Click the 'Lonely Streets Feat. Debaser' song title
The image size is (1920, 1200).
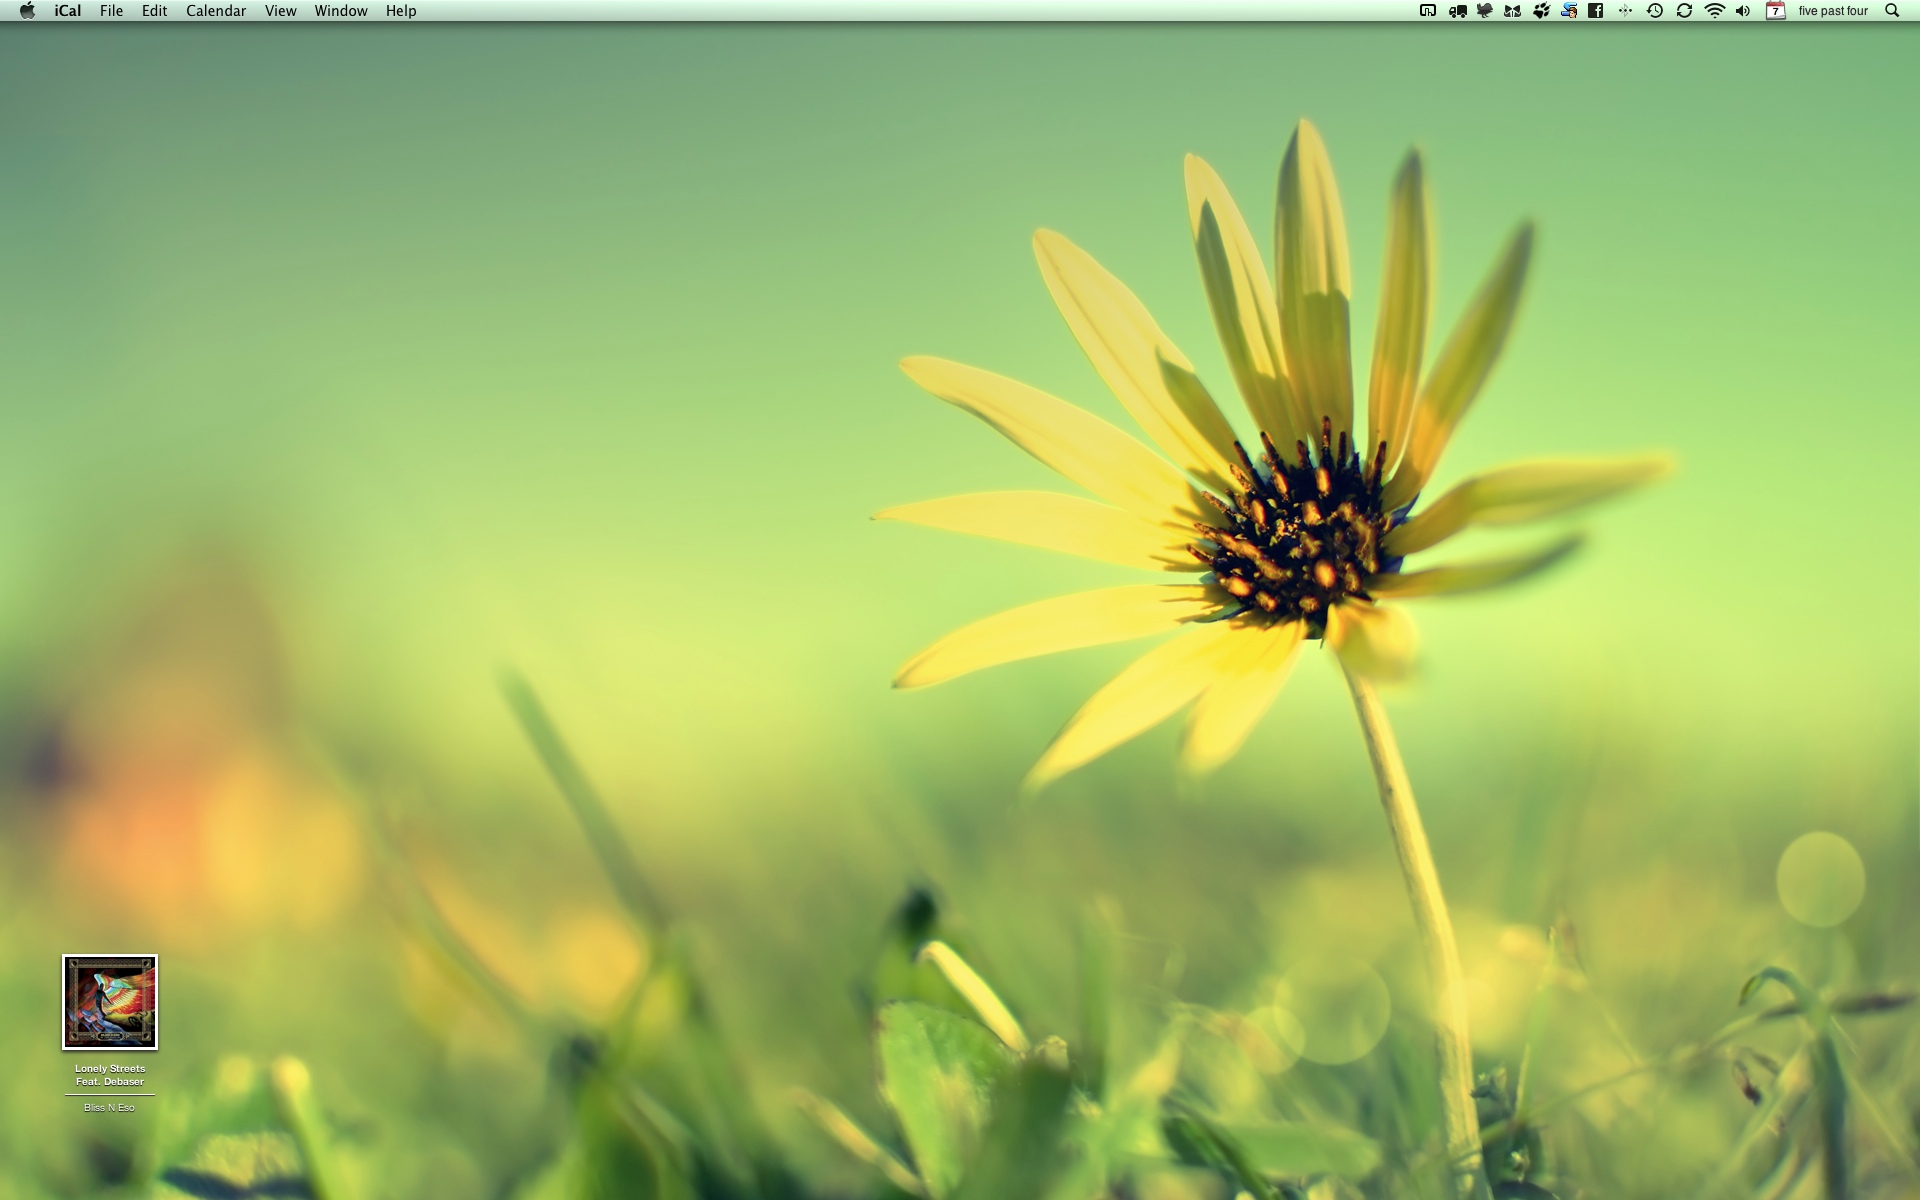[x=110, y=1075]
